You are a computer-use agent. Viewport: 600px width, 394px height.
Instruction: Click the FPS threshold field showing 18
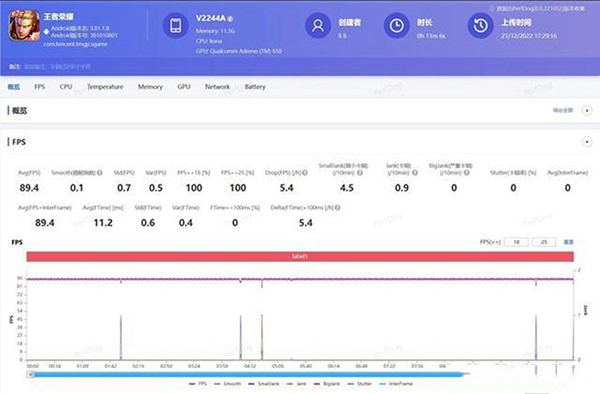(516, 242)
